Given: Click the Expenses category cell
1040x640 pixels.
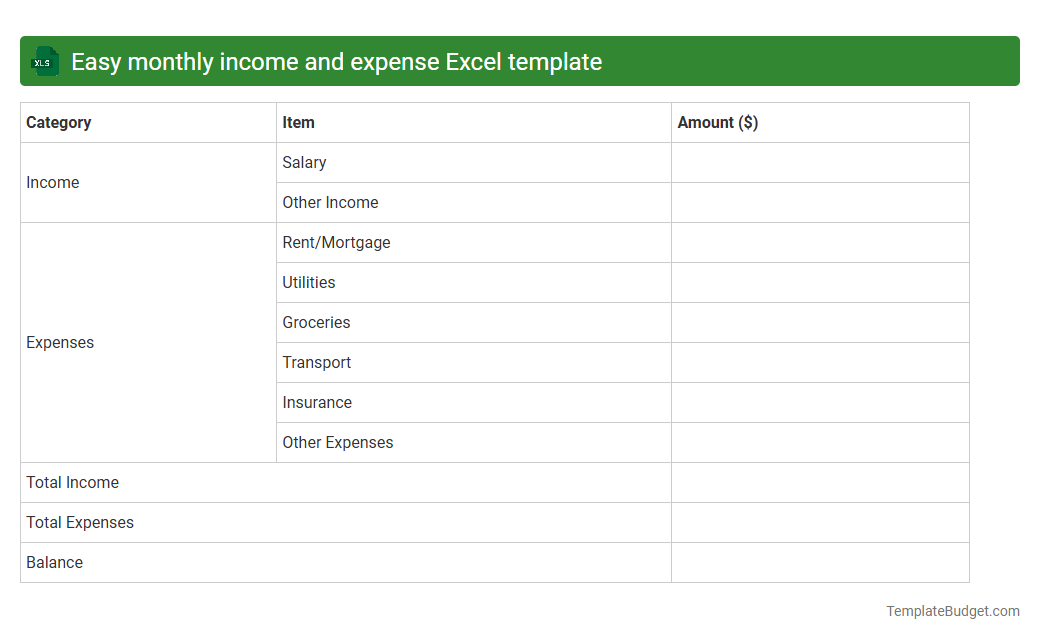Looking at the screenshot, I should 60,342.
